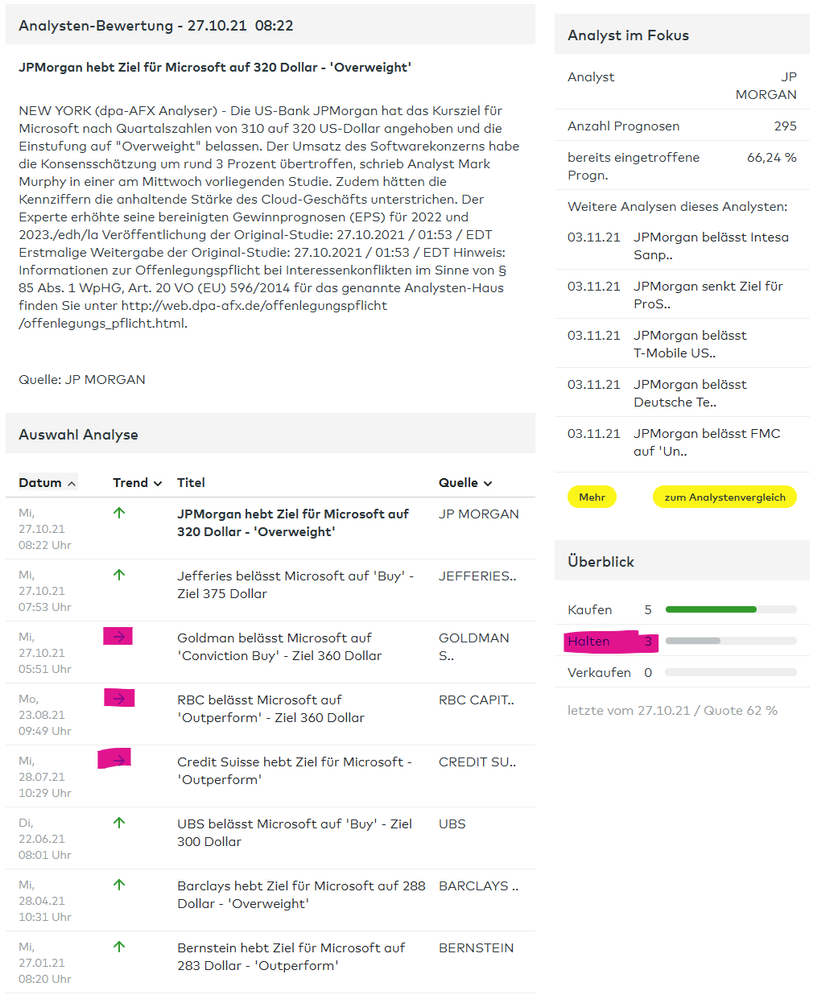Click green up arrow in UBS row

[120, 823]
